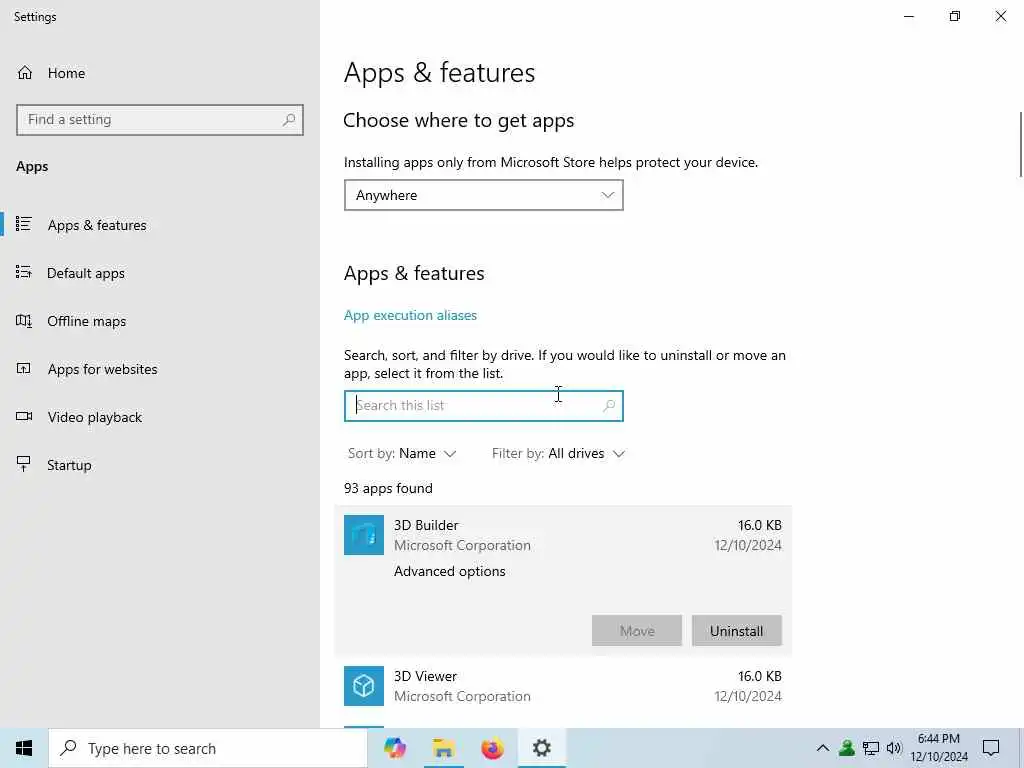This screenshot has height=768, width=1024.
Task: Open the network tray icon
Action: pyautogui.click(x=871, y=748)
